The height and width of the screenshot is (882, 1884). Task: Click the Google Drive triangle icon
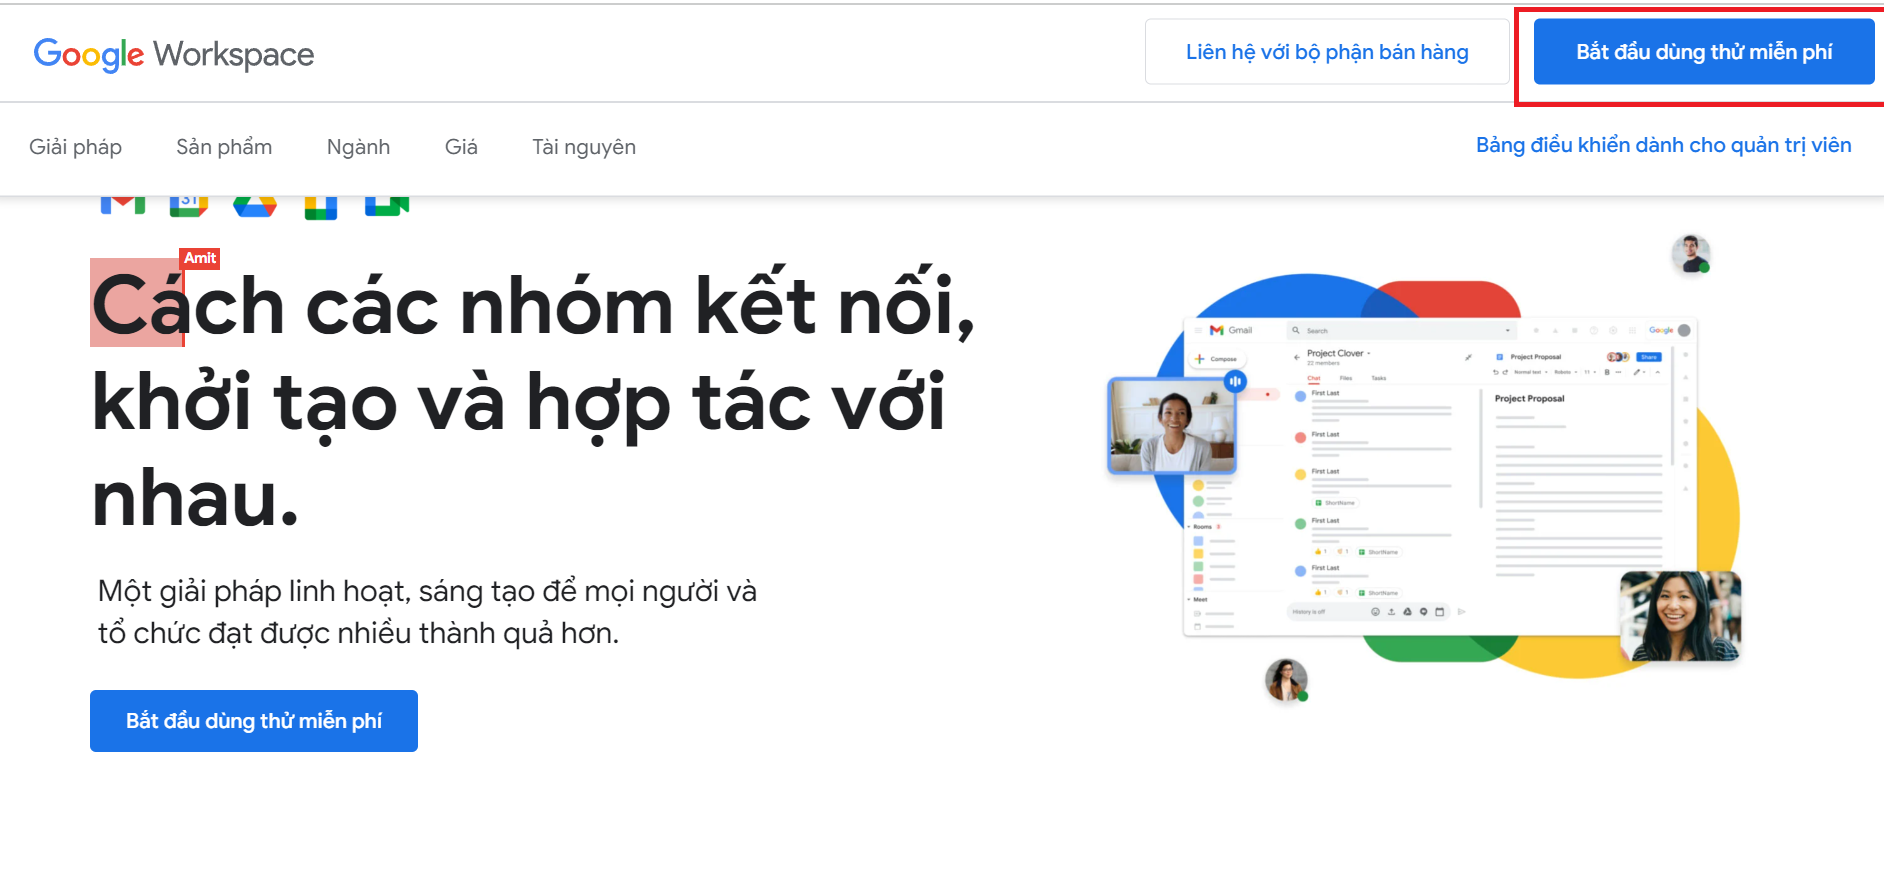(254, 206)
